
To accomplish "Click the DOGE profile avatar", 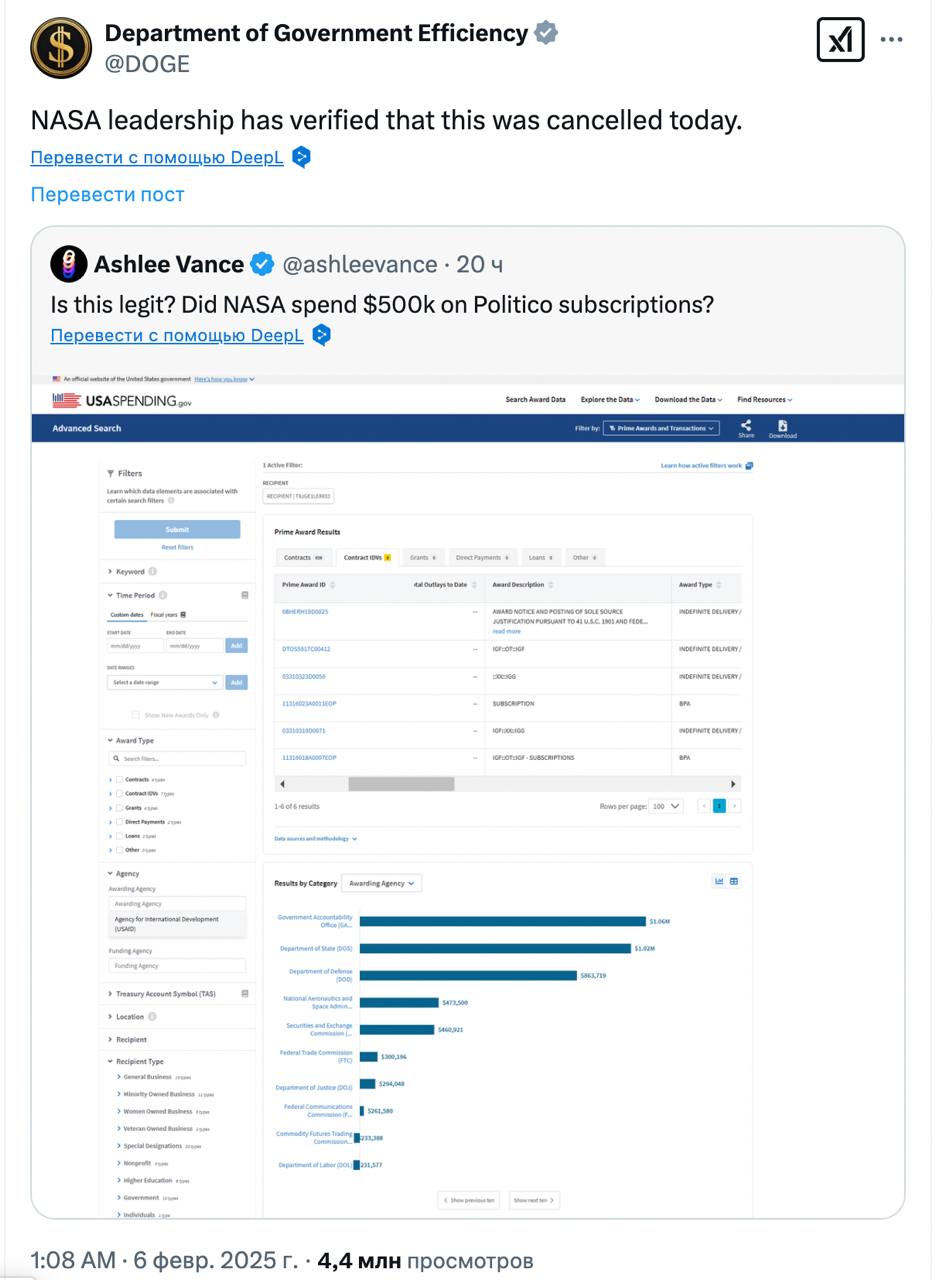I will [61, 47].
